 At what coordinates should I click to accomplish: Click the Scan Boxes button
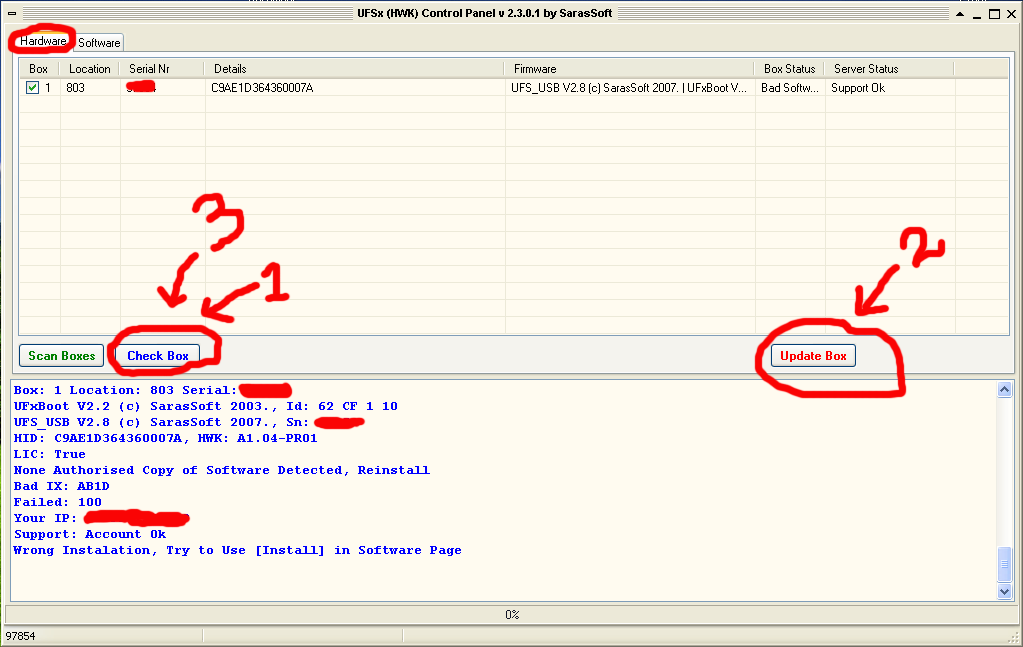61,355
